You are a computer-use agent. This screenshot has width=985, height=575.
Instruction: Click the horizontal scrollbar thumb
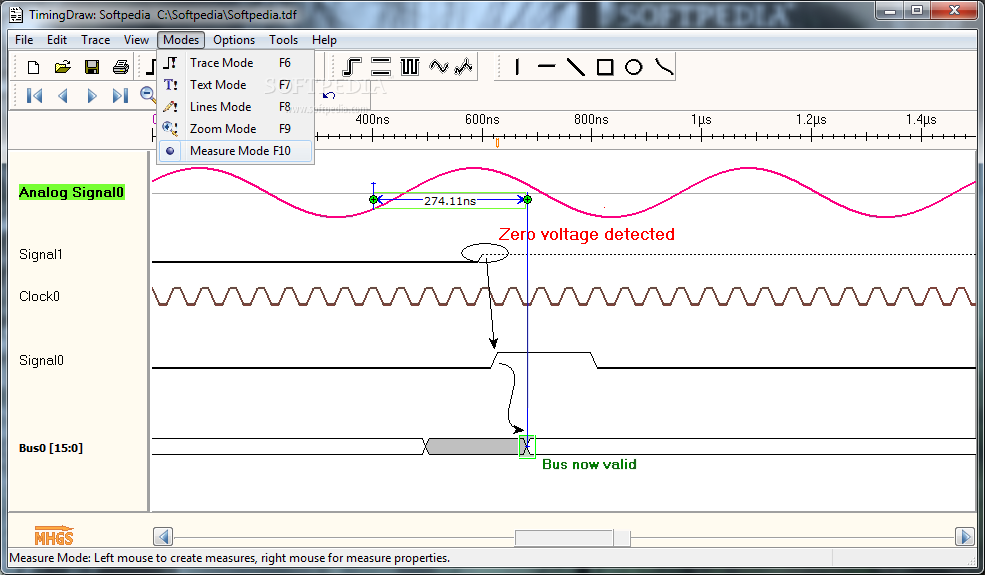coord(572,537)
